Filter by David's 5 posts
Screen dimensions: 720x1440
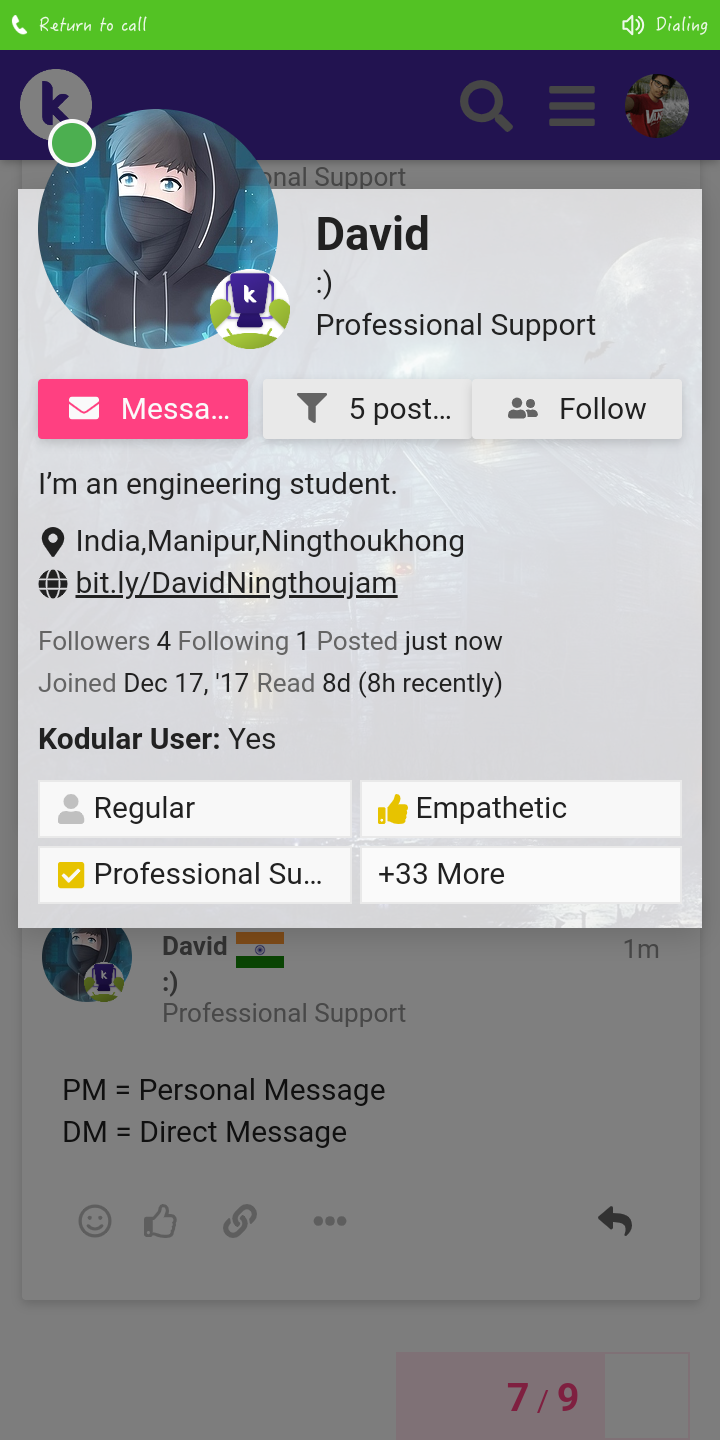366,409
